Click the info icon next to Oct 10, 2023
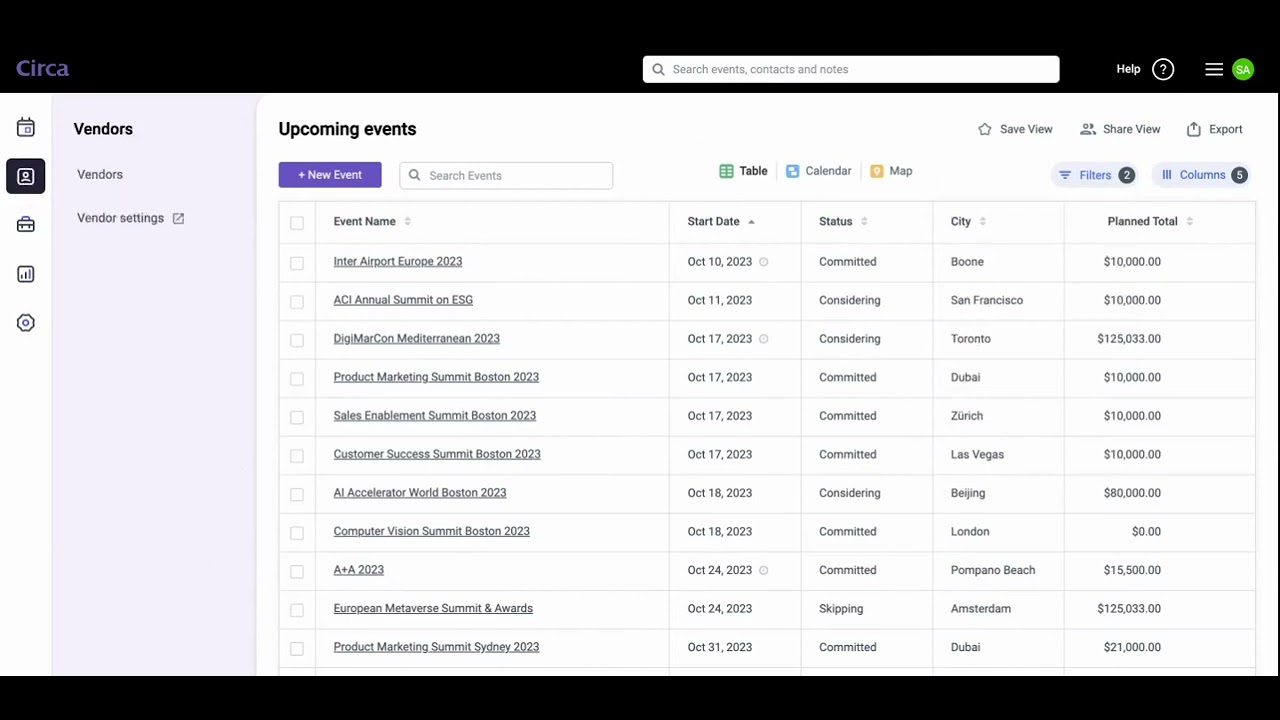The height and width of the screenshot is (720, 1280). click(763, 262)
